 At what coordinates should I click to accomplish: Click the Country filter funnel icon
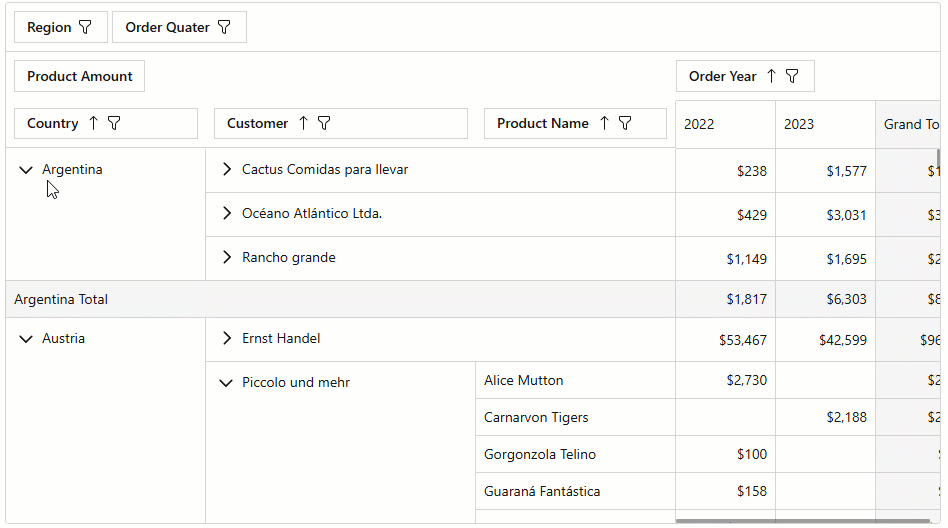coord(114,123)
